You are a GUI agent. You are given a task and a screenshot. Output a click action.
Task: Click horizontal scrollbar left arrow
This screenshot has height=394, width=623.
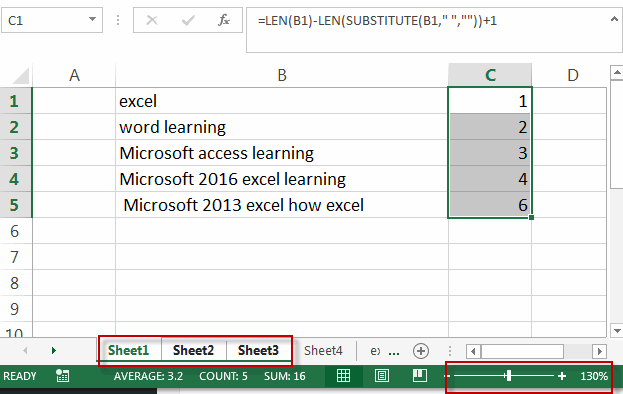[x=473, y=351]
